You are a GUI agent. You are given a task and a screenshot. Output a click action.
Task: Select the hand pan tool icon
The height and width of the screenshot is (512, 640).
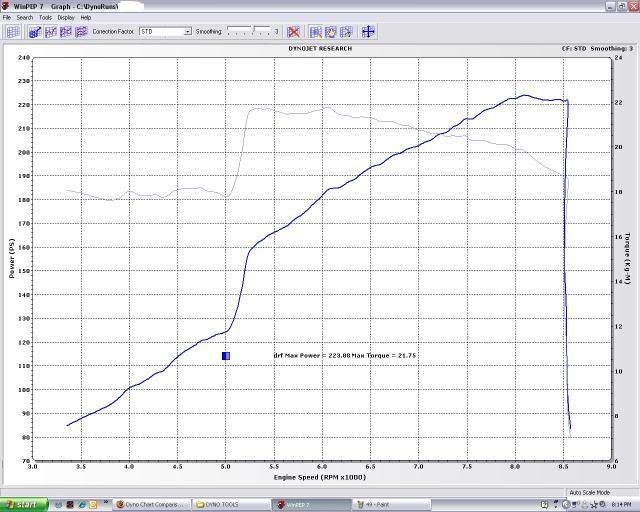(x=329, y=32)
